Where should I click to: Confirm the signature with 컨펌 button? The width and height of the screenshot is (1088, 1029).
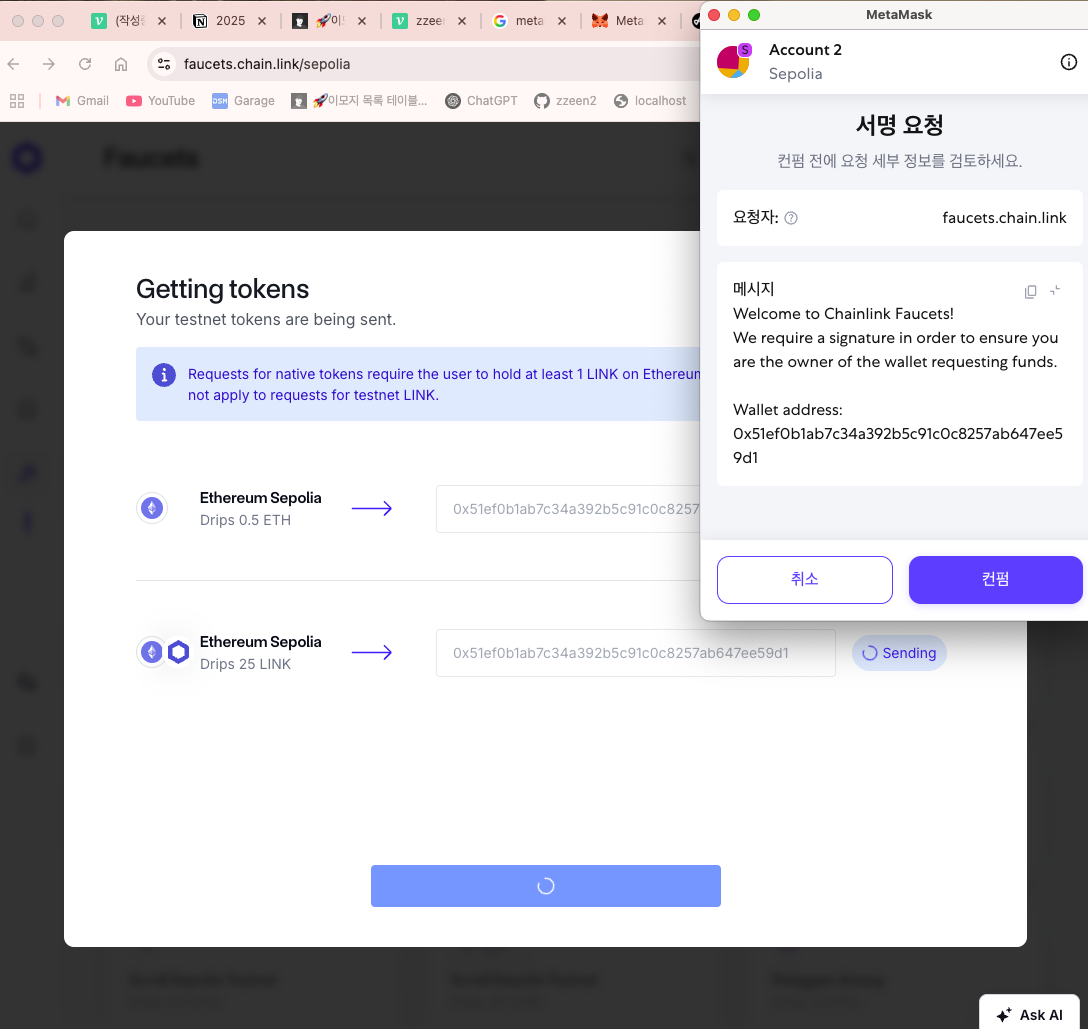[x=995, y=579]
